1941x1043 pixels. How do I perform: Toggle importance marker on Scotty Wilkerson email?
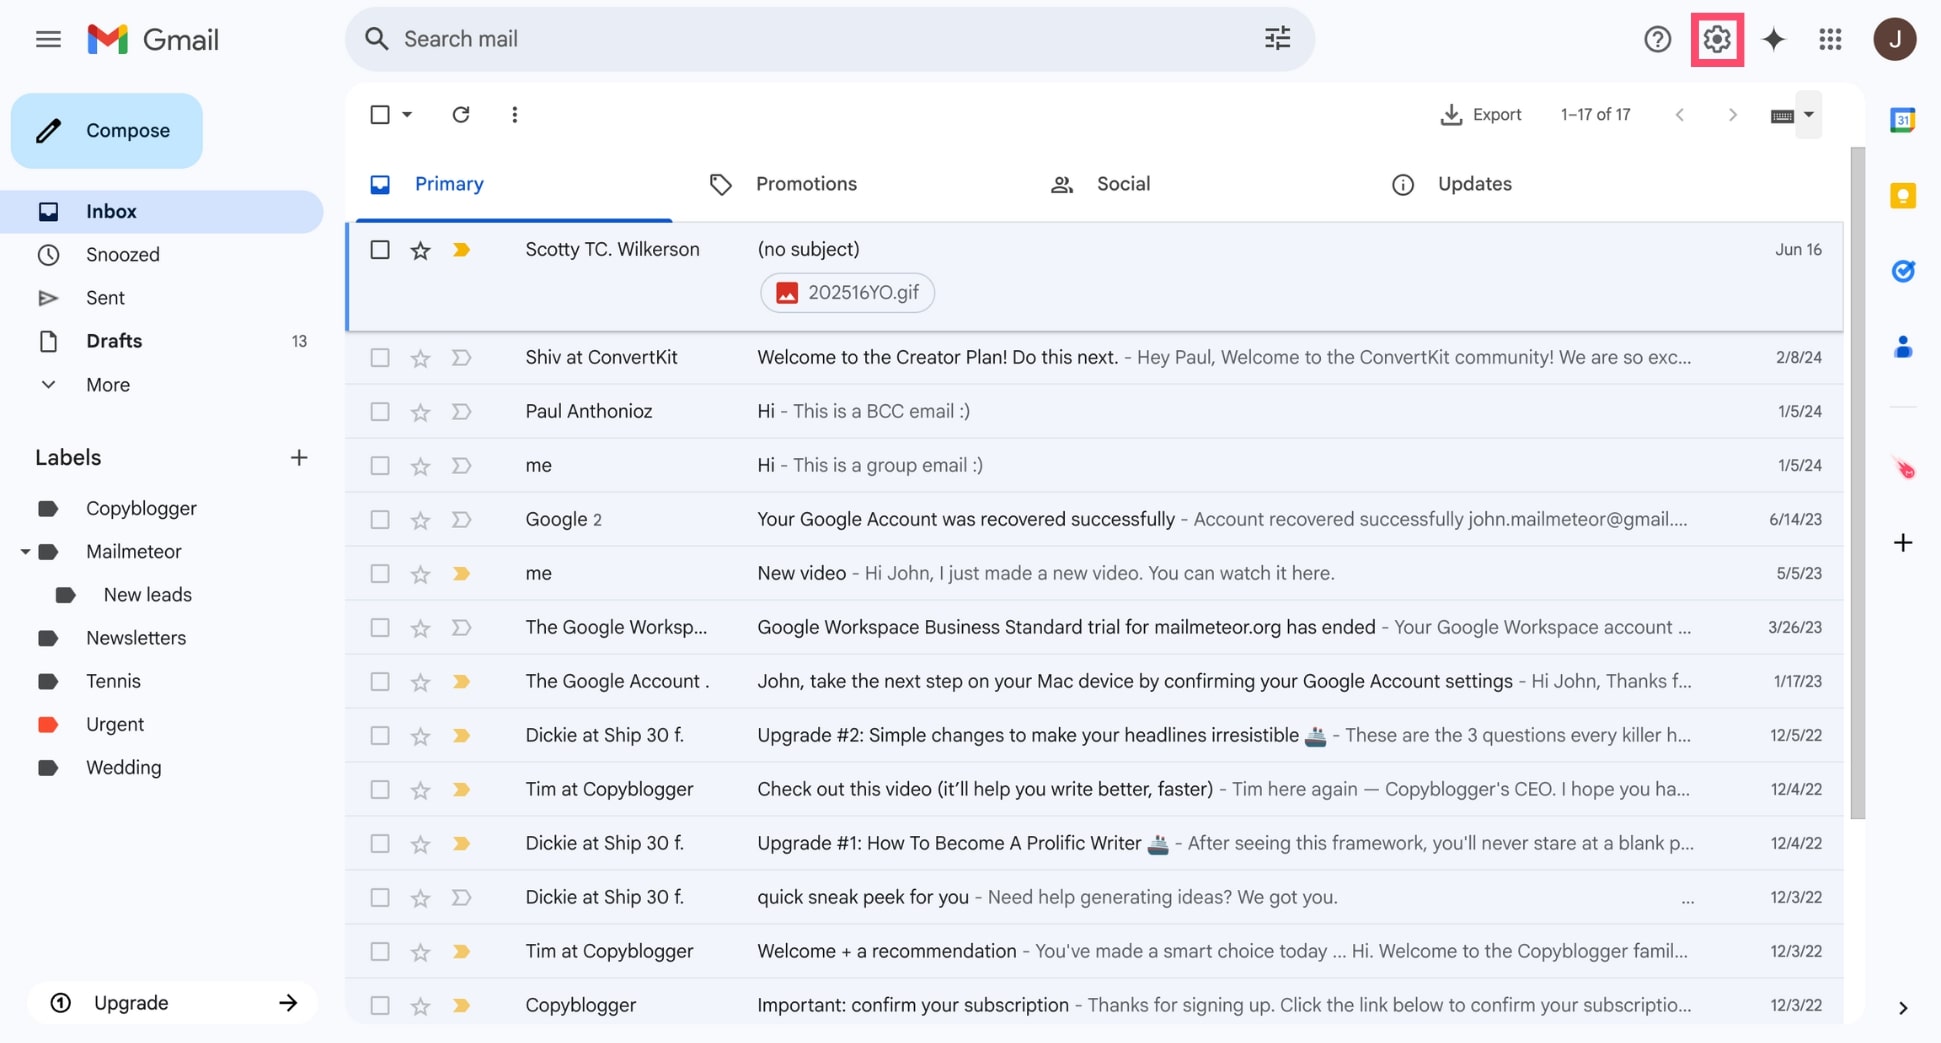click(x=461, y=250)
